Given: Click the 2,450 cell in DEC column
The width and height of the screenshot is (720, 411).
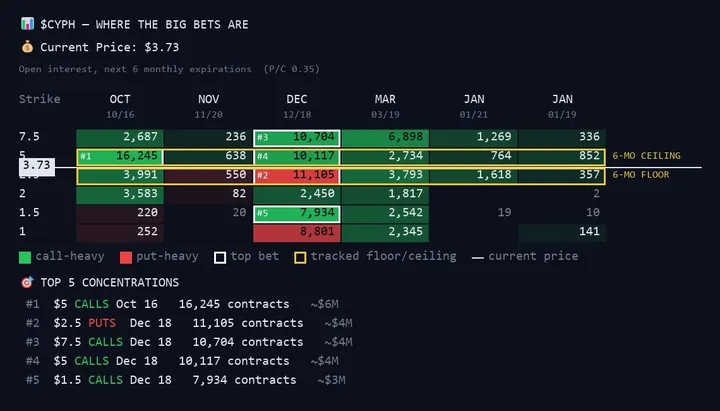Looking at the screenshot, I should point(297,195).
